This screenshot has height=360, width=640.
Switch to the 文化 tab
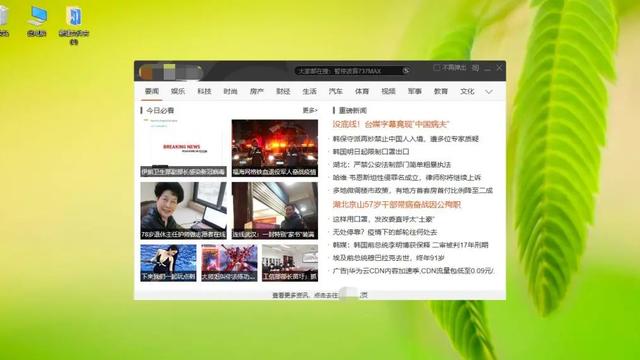467,91
